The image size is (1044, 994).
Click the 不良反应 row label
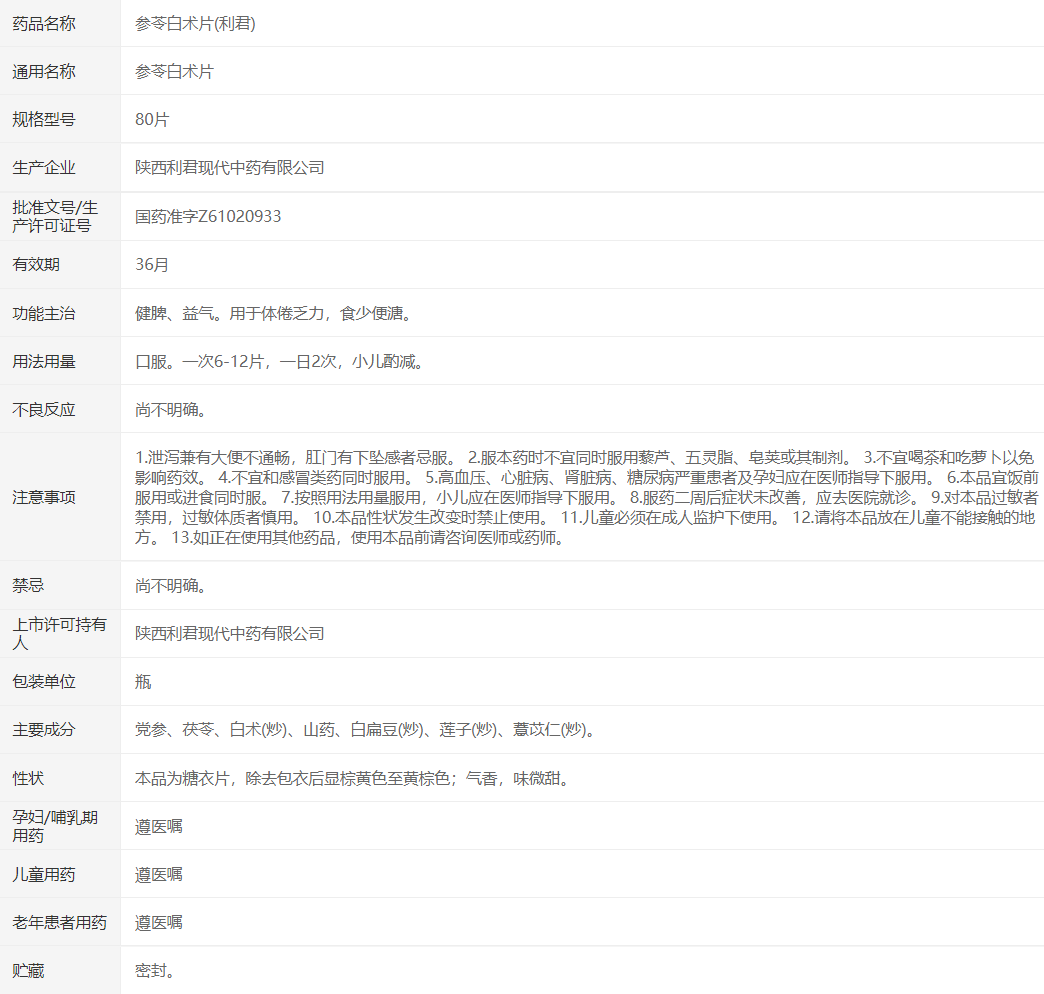pyautogui.click(x=44, y=410)
